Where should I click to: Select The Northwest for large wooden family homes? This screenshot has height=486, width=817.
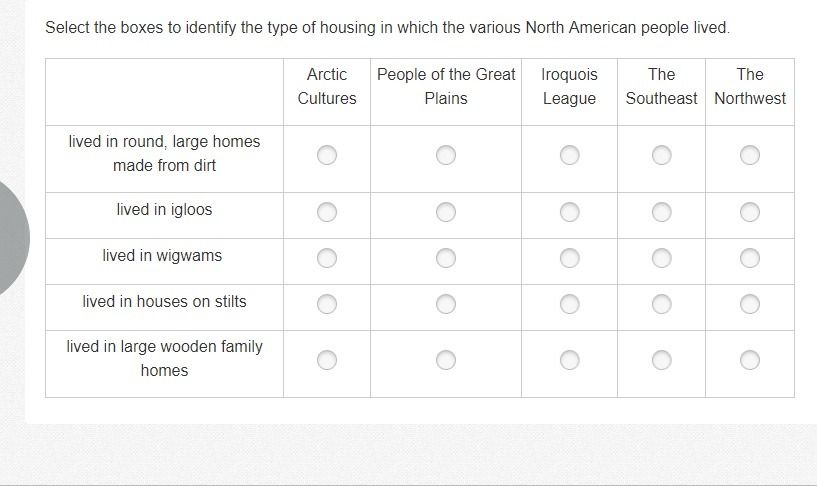click(x=750, y=360)
